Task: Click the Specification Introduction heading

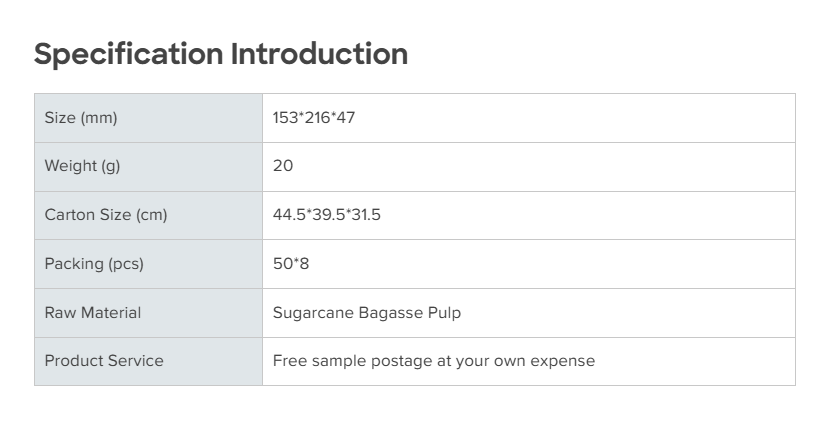Action: [x=220, y=54]
